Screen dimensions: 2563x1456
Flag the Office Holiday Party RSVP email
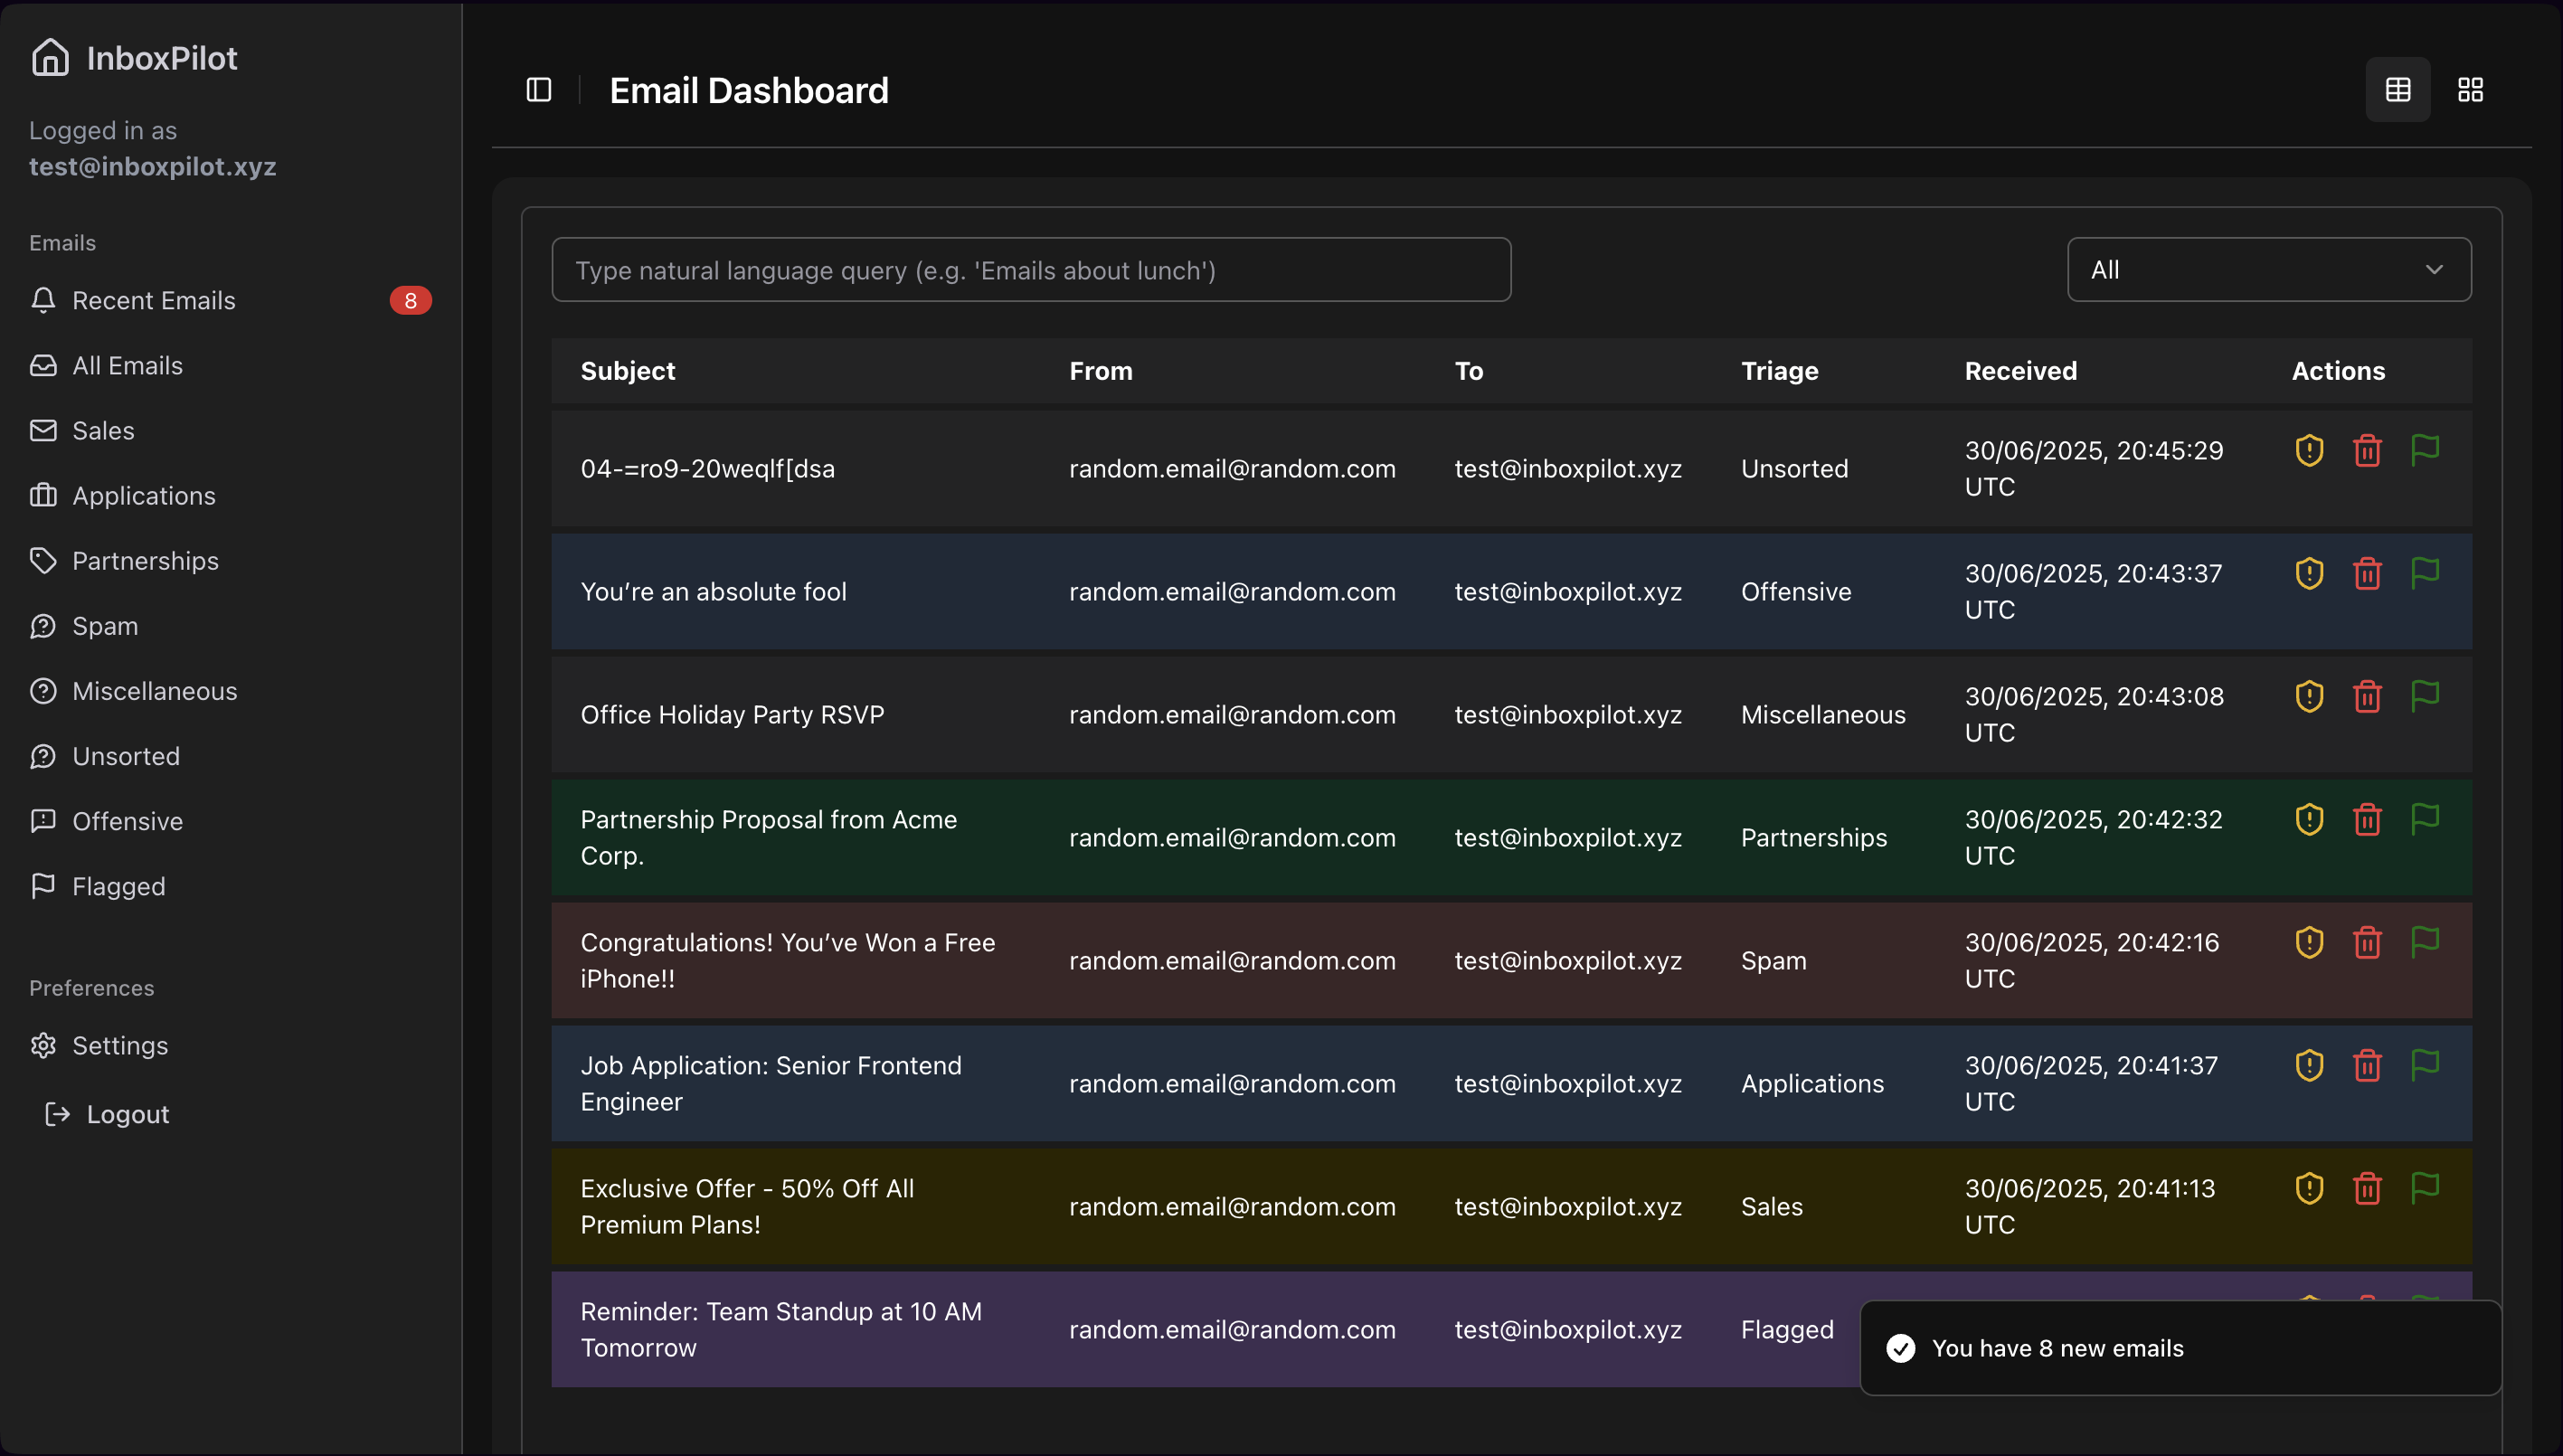coord(2425,696)
